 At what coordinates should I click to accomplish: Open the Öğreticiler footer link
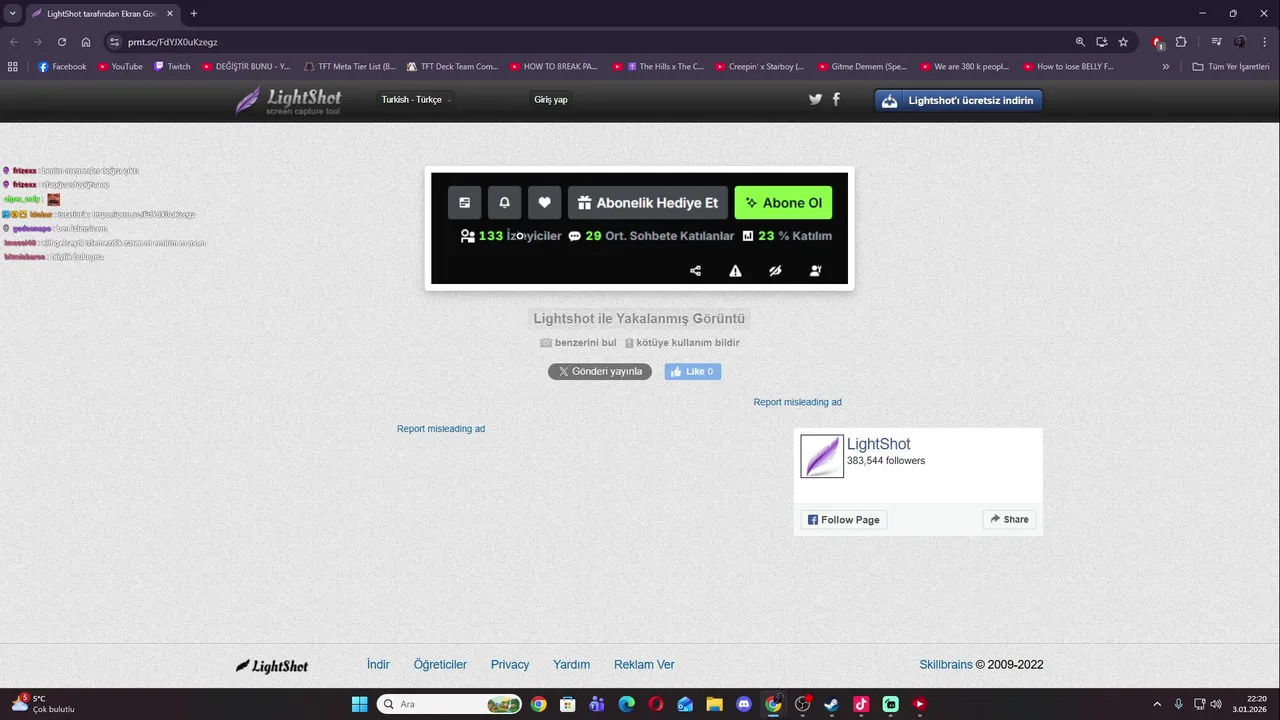pyautogui.click(x=440, y=665)
